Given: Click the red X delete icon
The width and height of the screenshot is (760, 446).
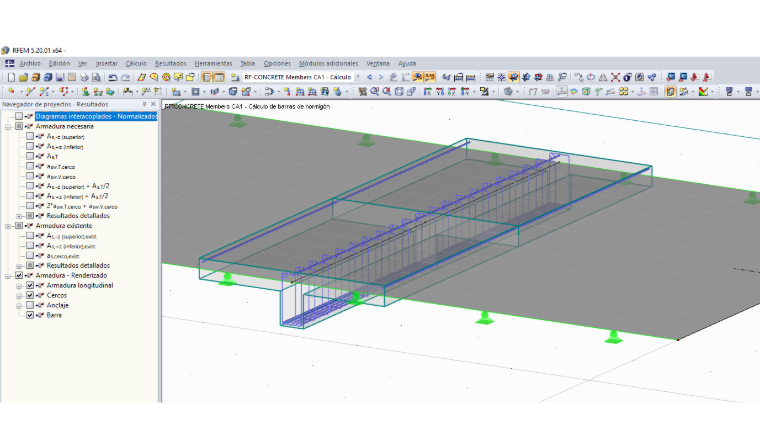Looking at the screenshot, I should (615, 77).
